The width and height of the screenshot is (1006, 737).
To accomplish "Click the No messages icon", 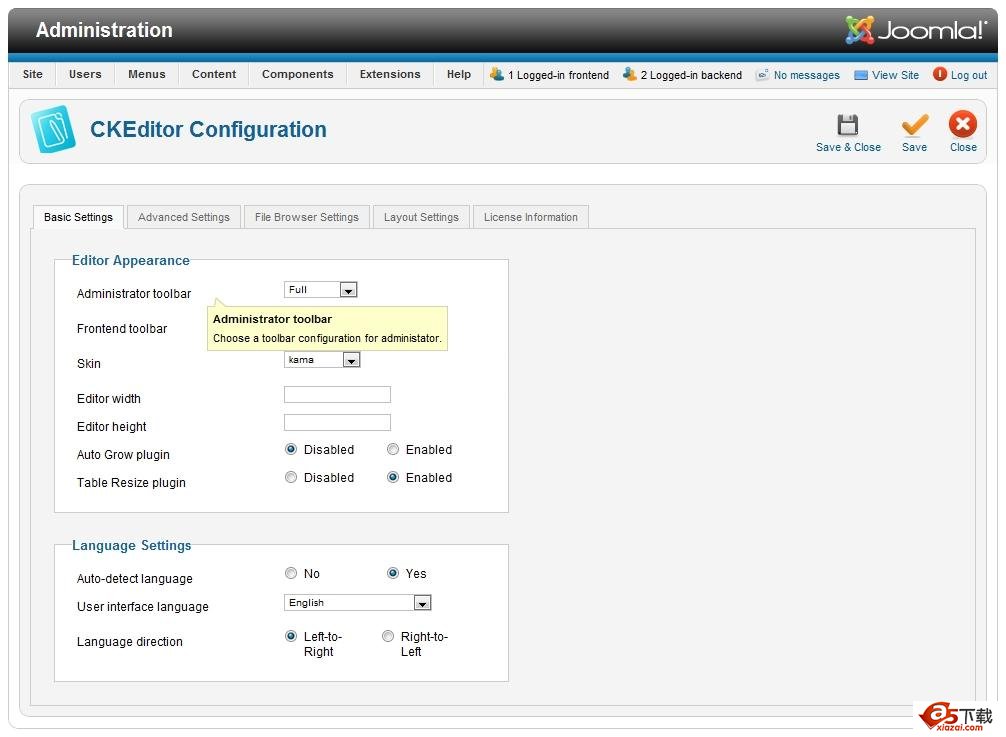I will point(762,75).
